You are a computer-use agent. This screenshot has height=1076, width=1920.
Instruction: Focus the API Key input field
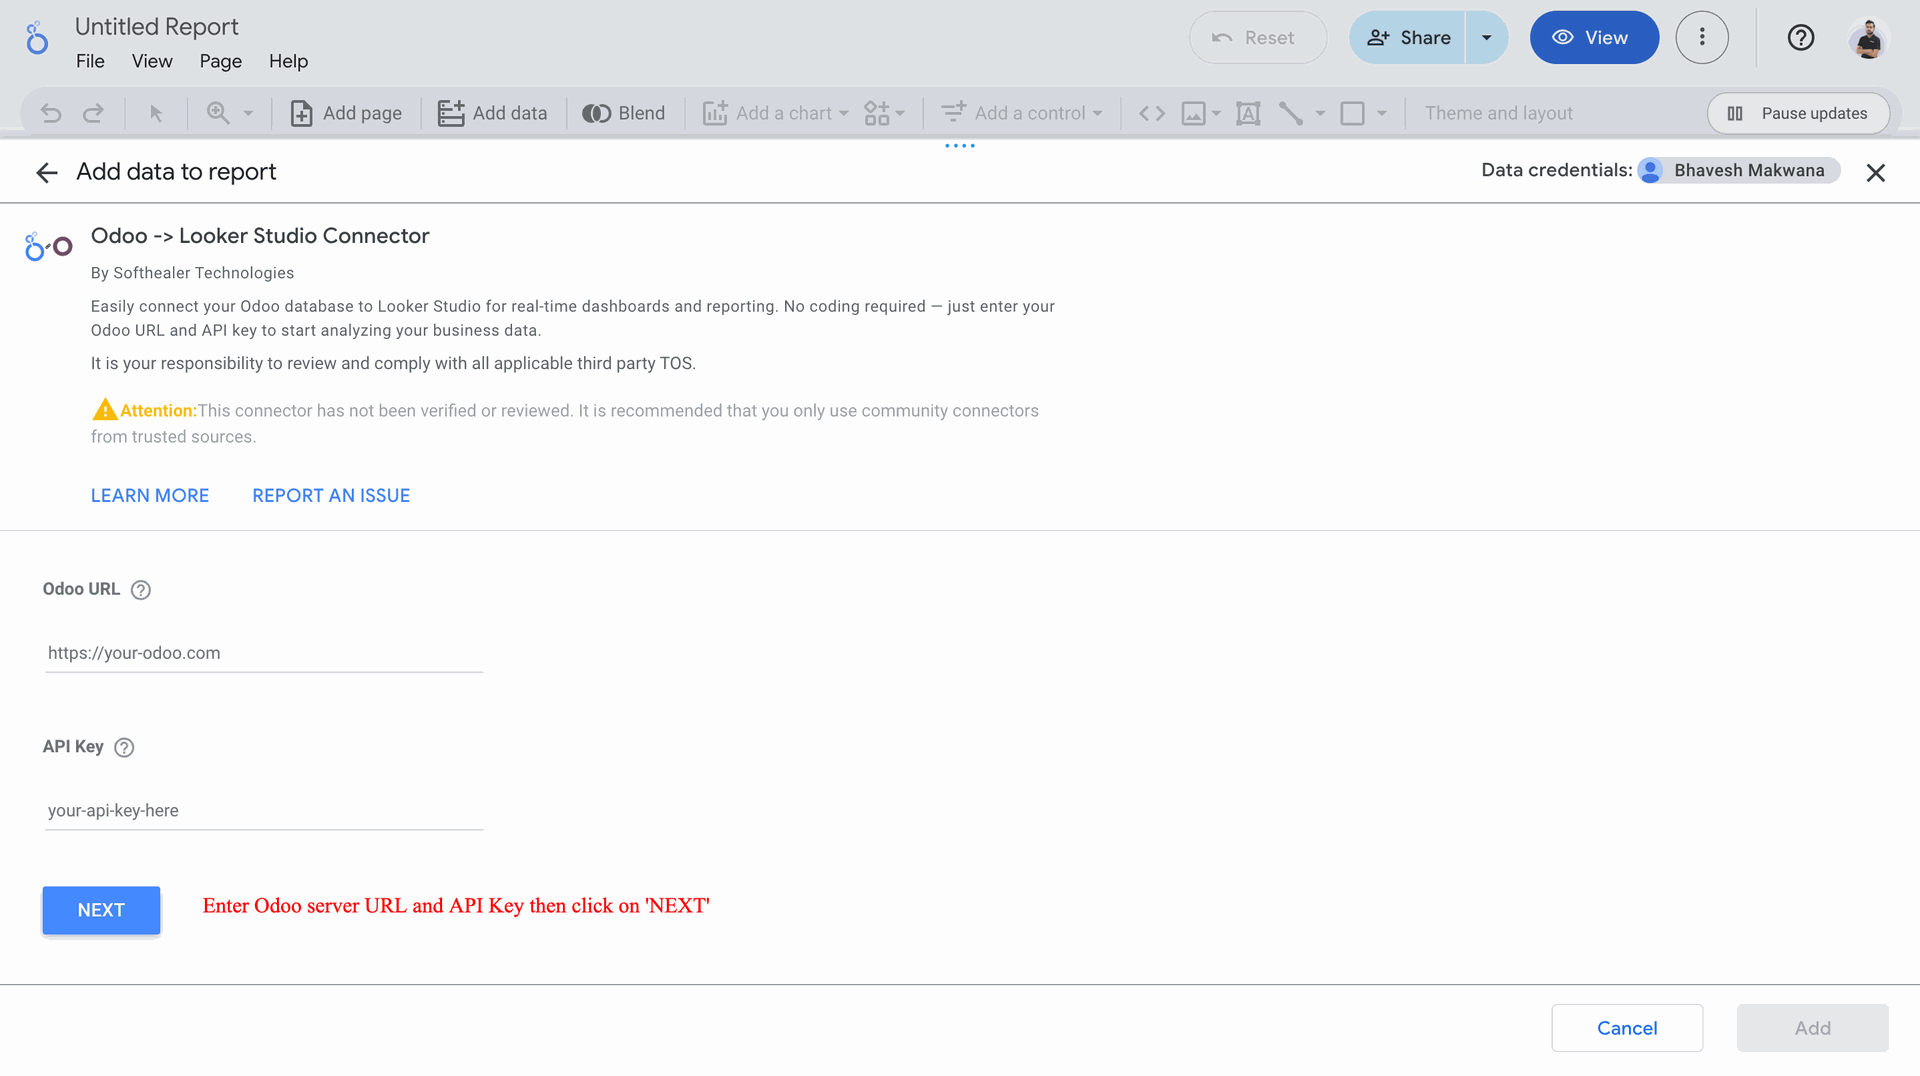[x=264, y=811]
